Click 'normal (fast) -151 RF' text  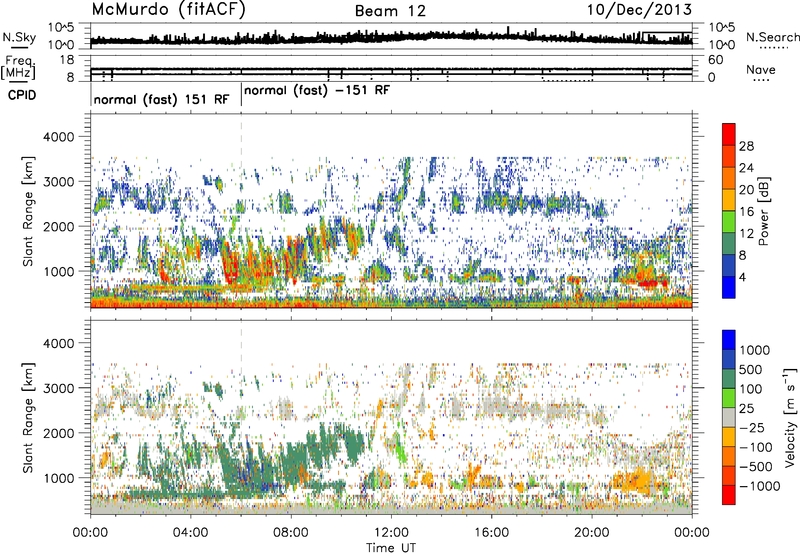pos(317,91)
